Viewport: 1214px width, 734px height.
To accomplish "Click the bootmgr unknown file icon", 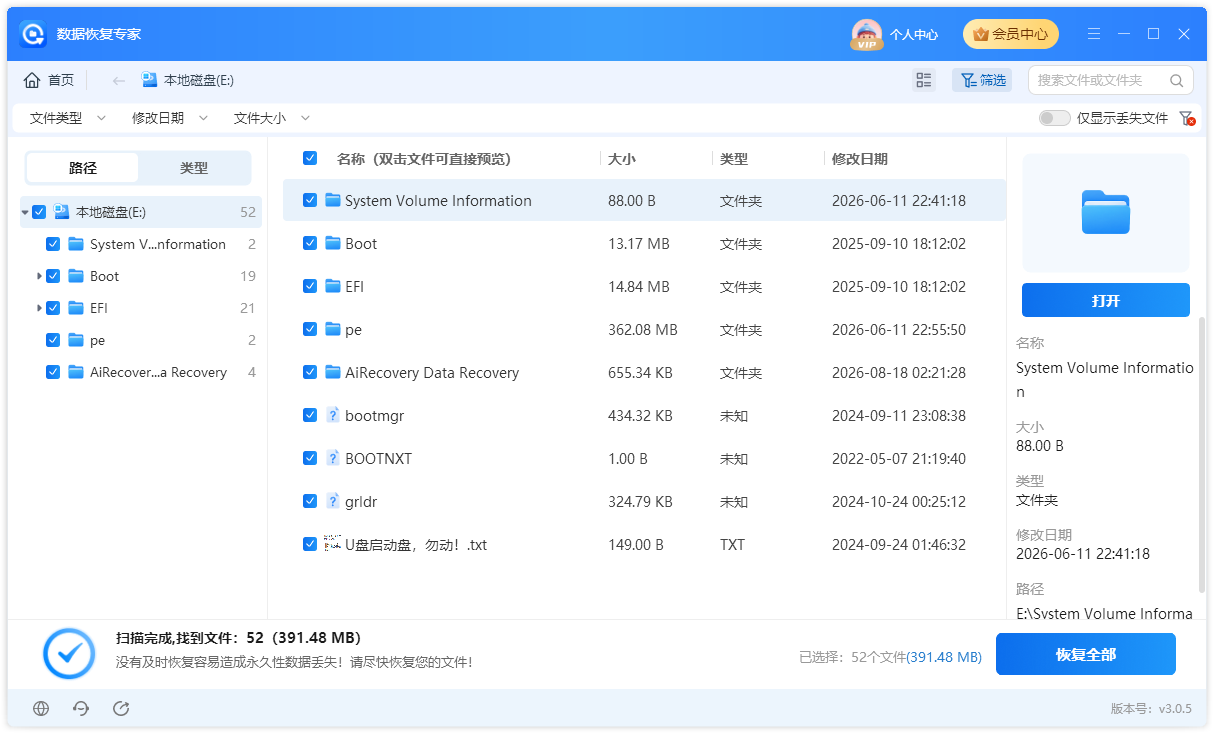I will pyautogui.click(x=333, y=415).
